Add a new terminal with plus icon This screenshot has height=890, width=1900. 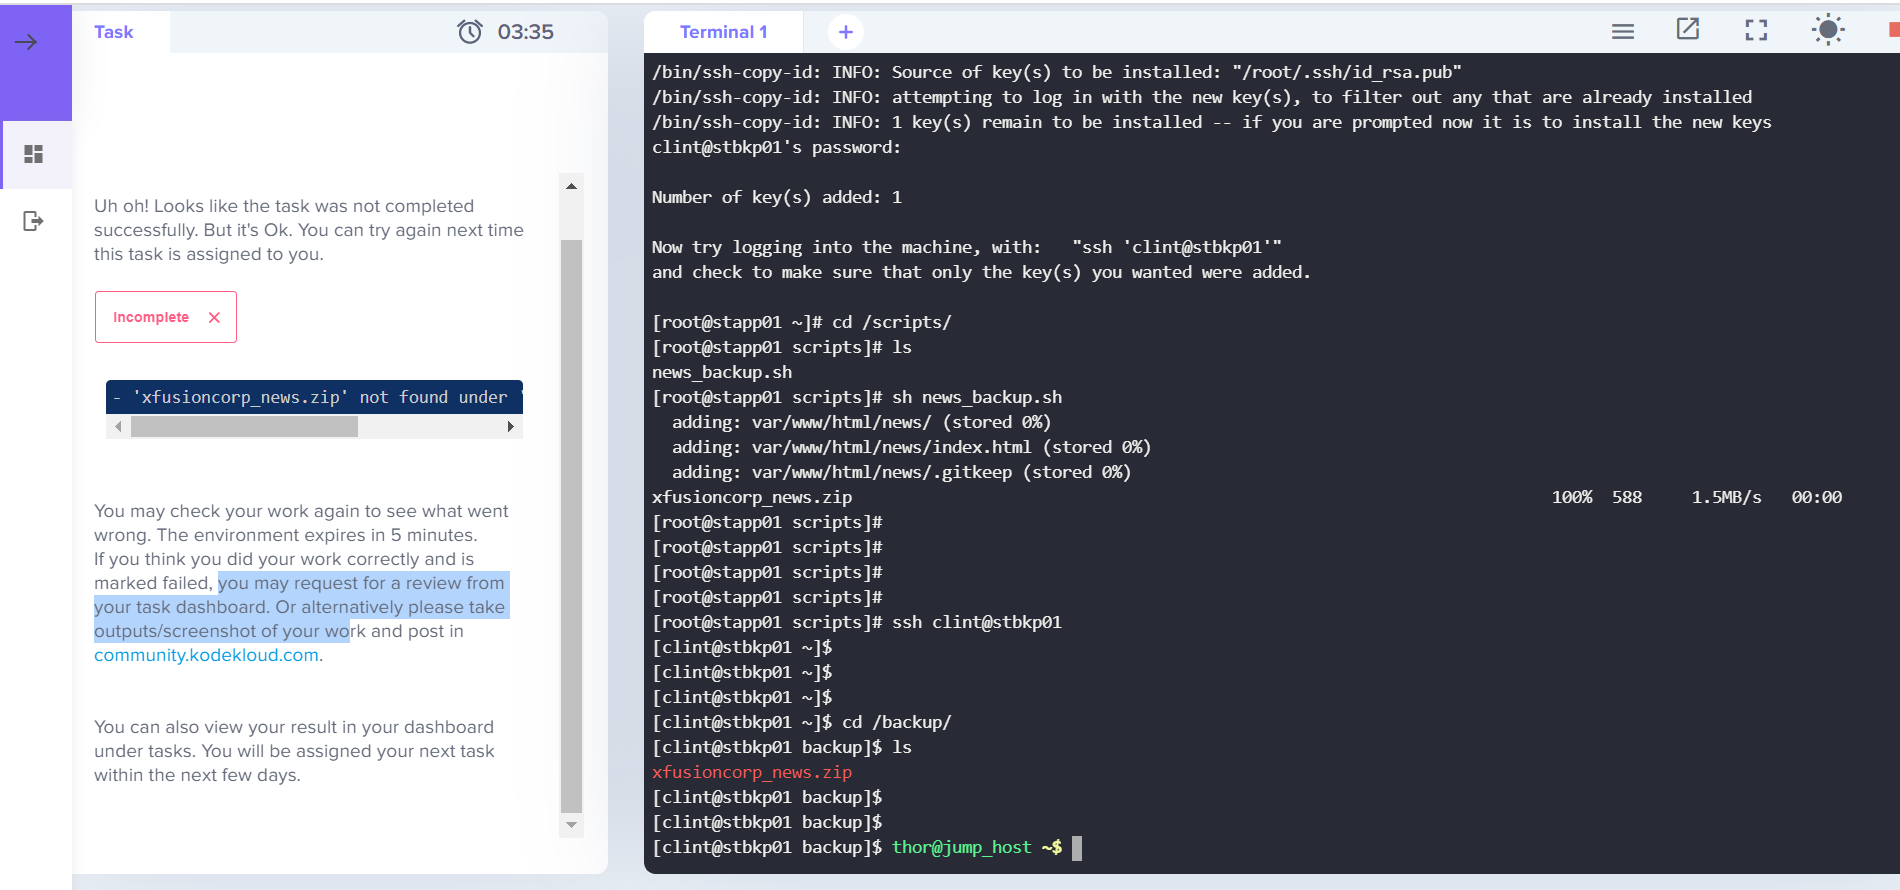[x=845, y=32]
